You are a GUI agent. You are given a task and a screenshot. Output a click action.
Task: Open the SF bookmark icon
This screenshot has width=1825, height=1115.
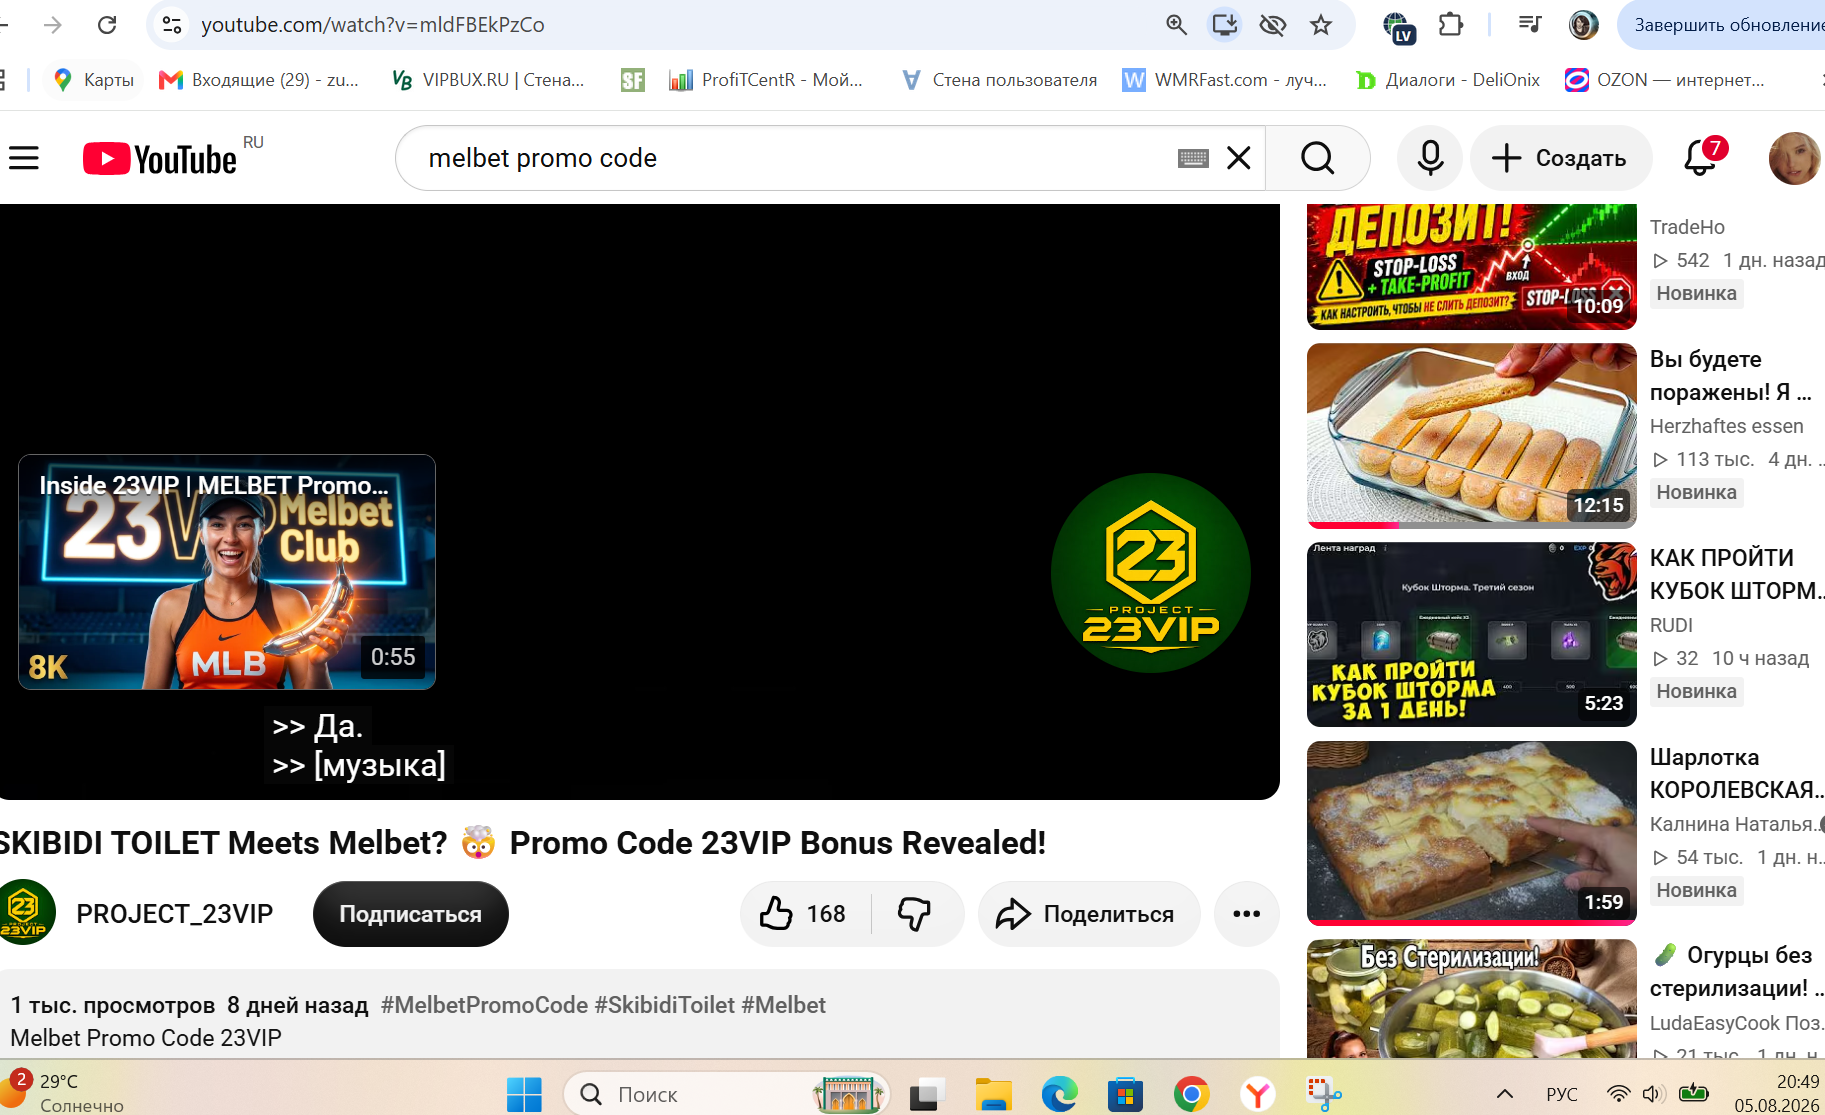tap(633, 80)
